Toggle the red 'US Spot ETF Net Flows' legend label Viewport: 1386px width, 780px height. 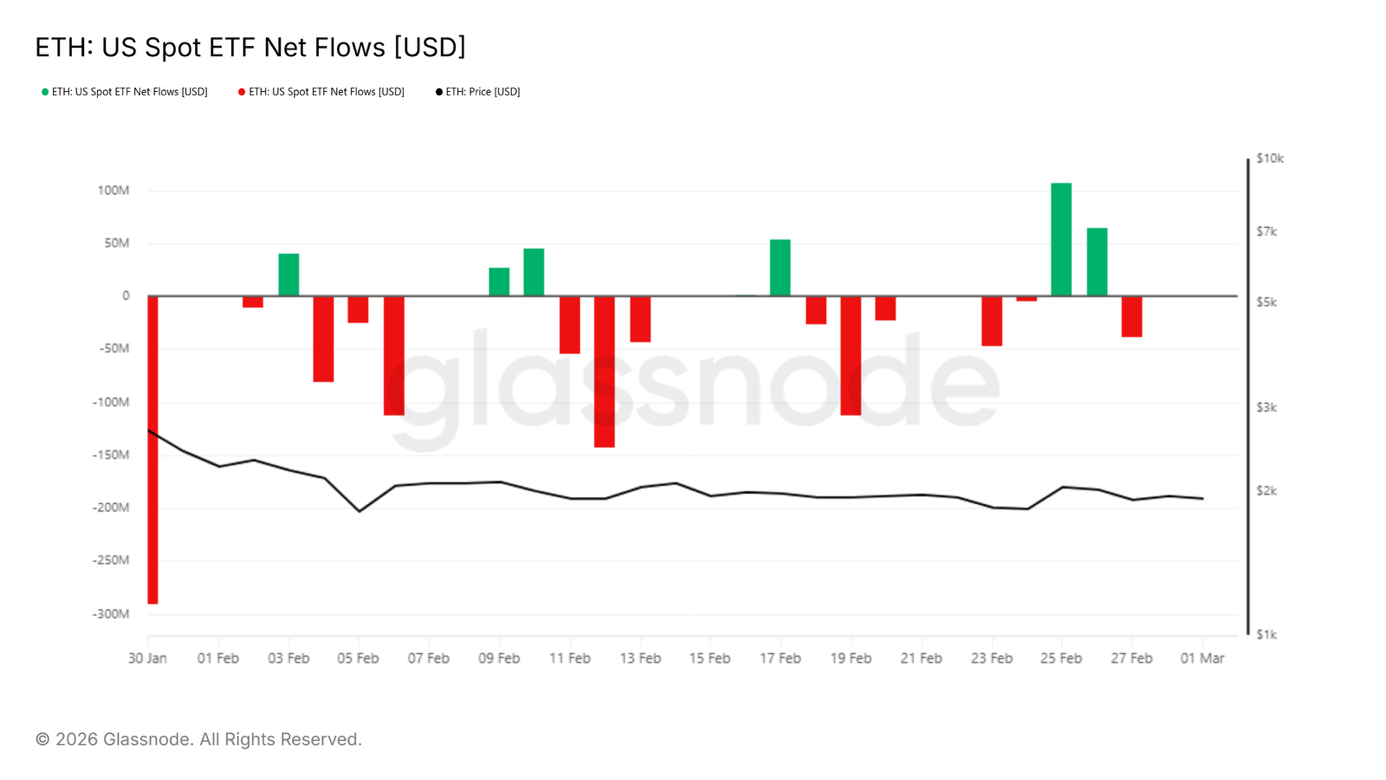[326, 92]
